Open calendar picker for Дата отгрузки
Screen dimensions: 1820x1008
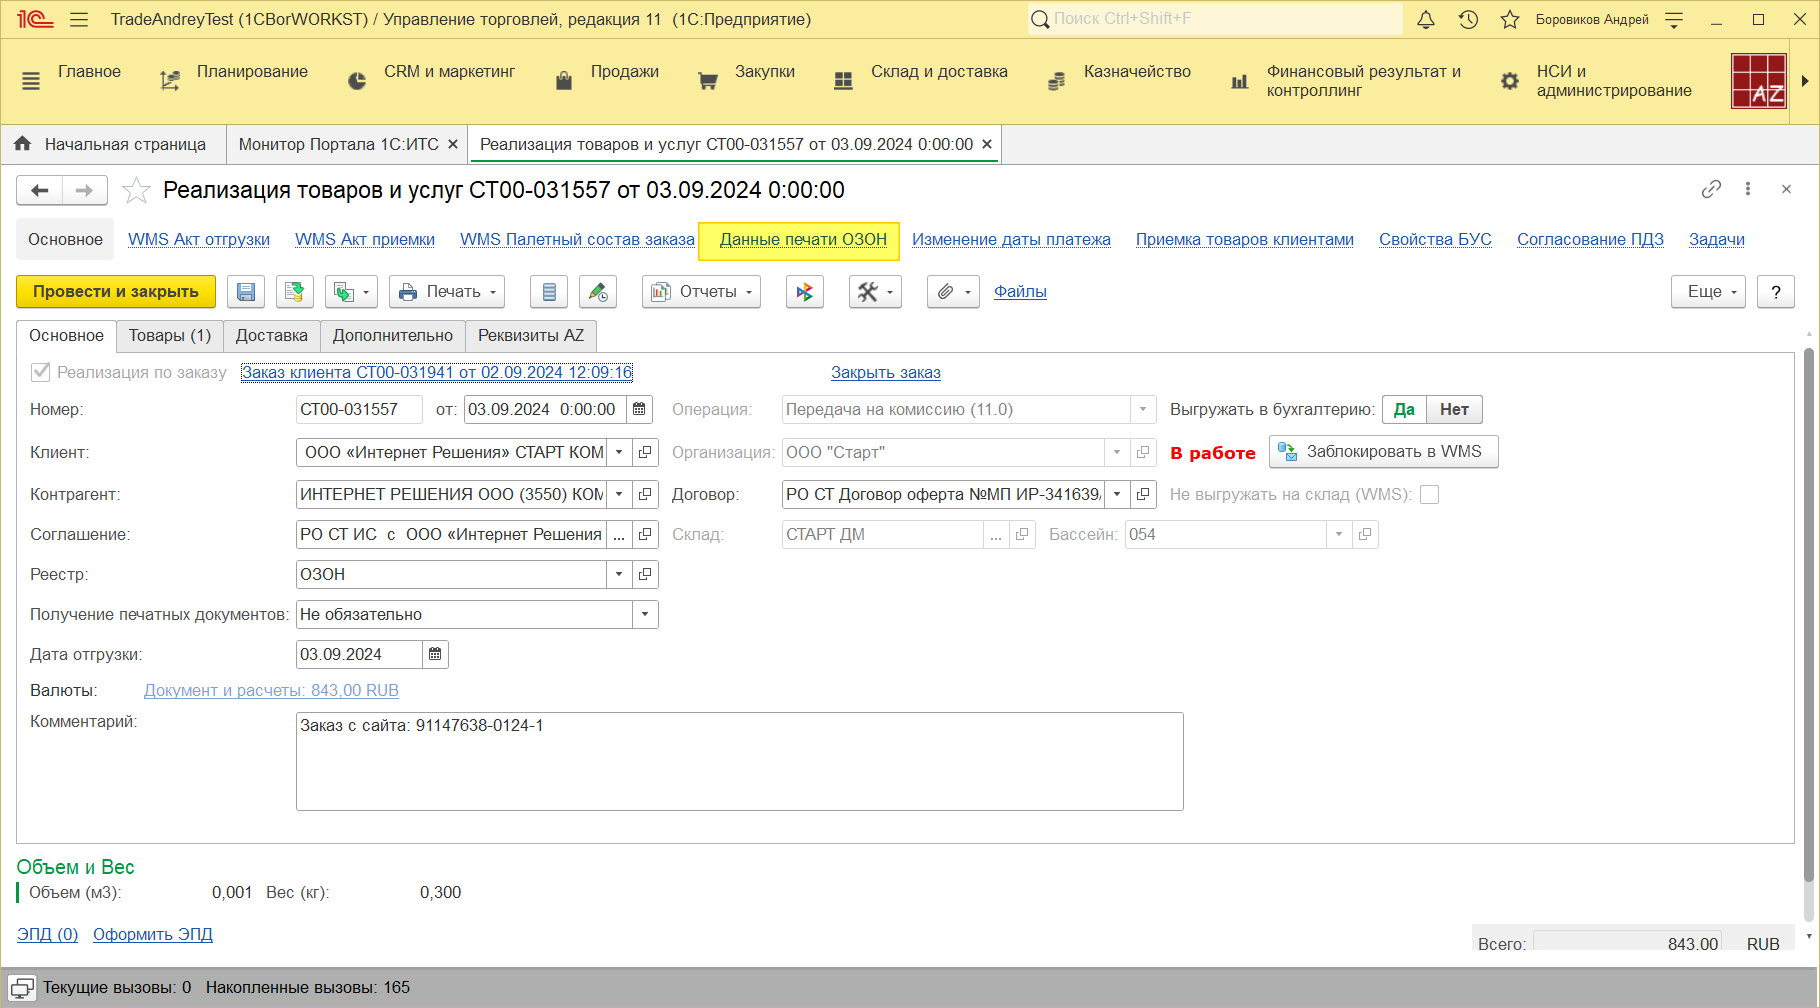[x=435, y=655]
